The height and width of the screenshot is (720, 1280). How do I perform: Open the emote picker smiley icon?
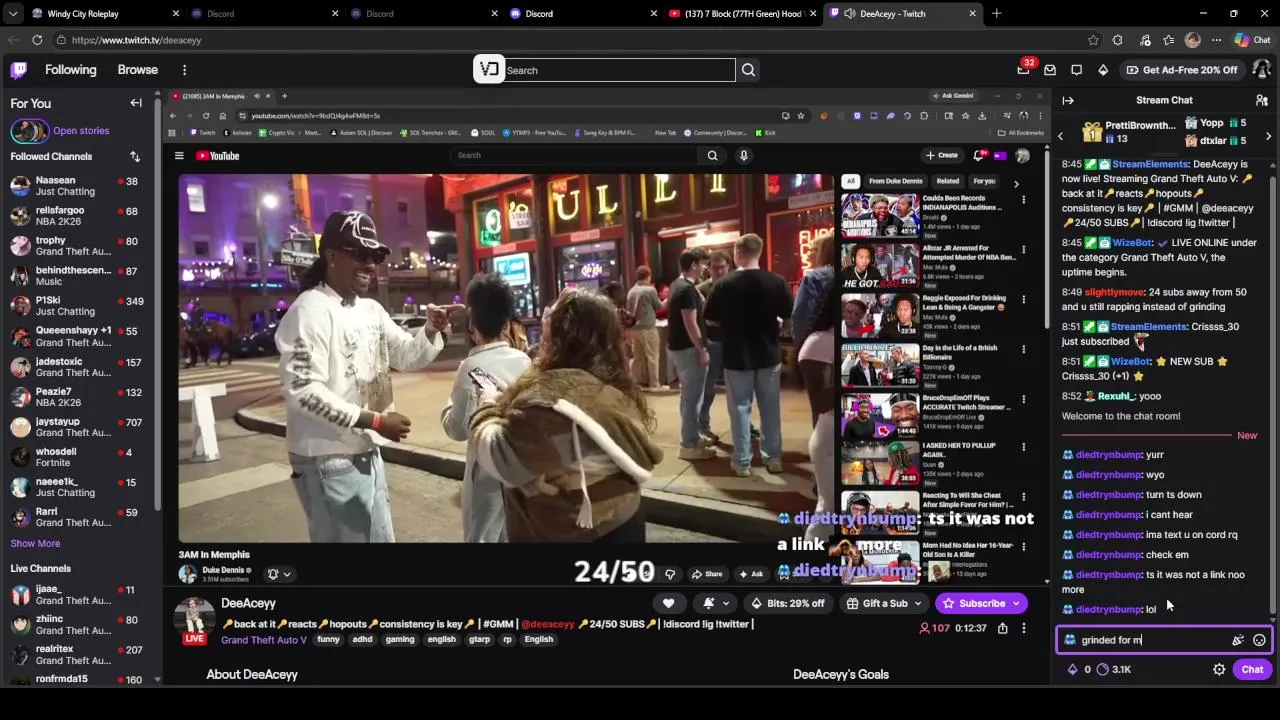(1259, 640)
